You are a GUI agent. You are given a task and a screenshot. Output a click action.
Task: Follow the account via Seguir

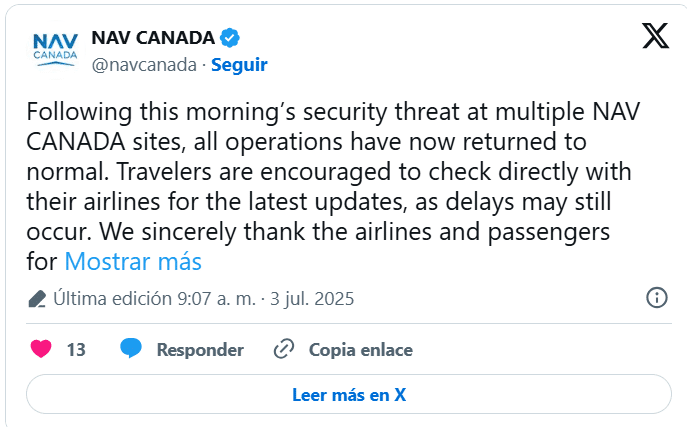[x=238, y=64]
